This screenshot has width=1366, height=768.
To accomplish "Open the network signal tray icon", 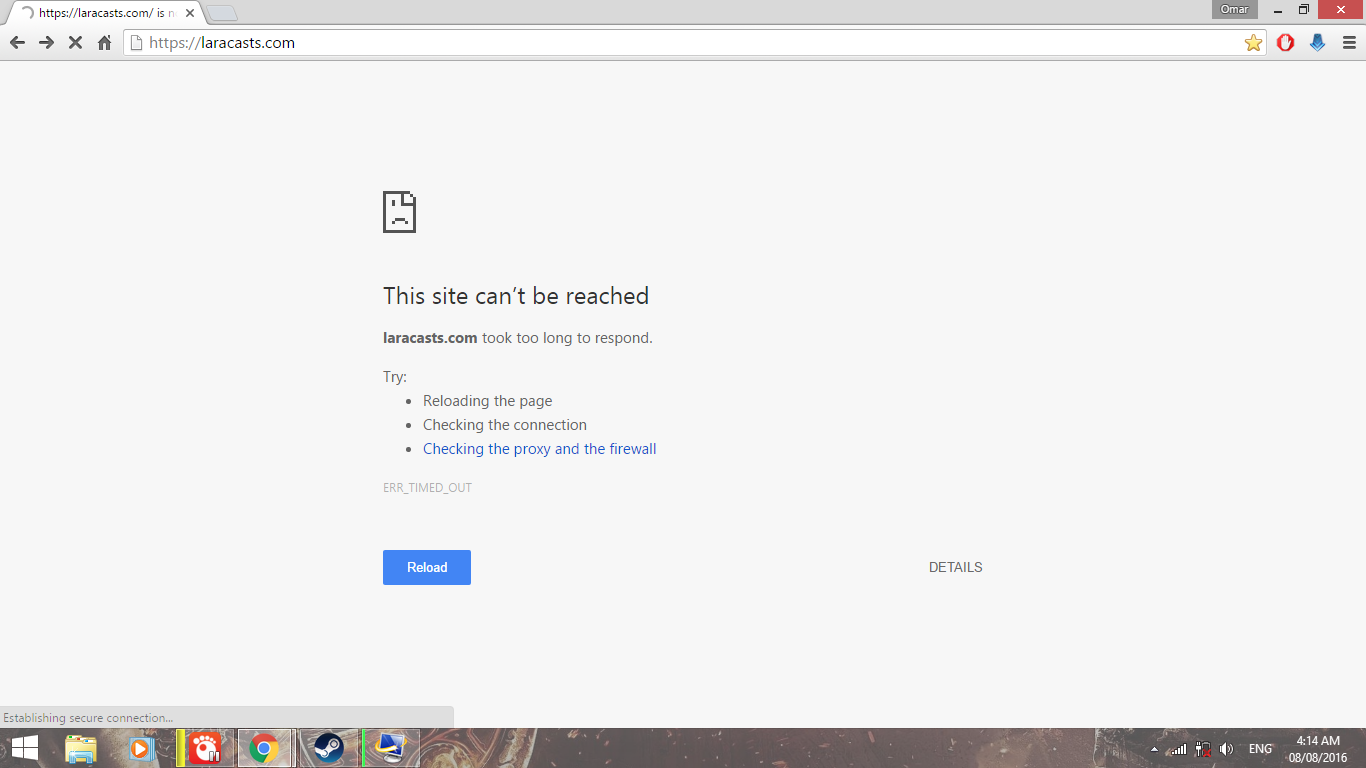I will 1179,749.
